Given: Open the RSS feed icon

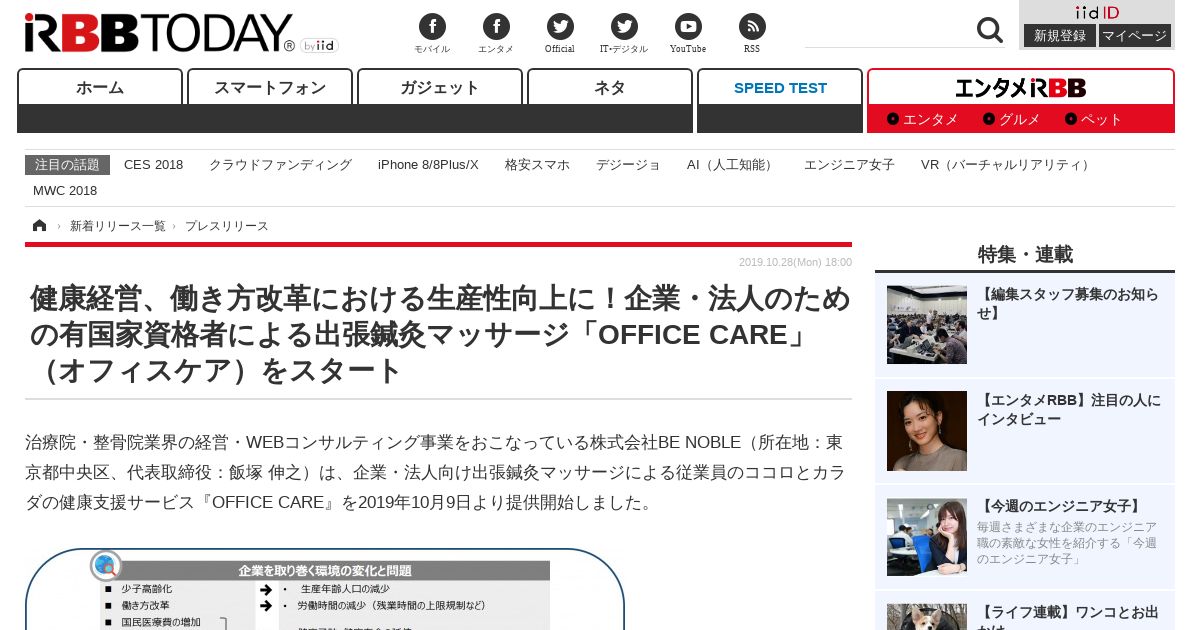Looking at the screenshot, I should coord(752,27).
